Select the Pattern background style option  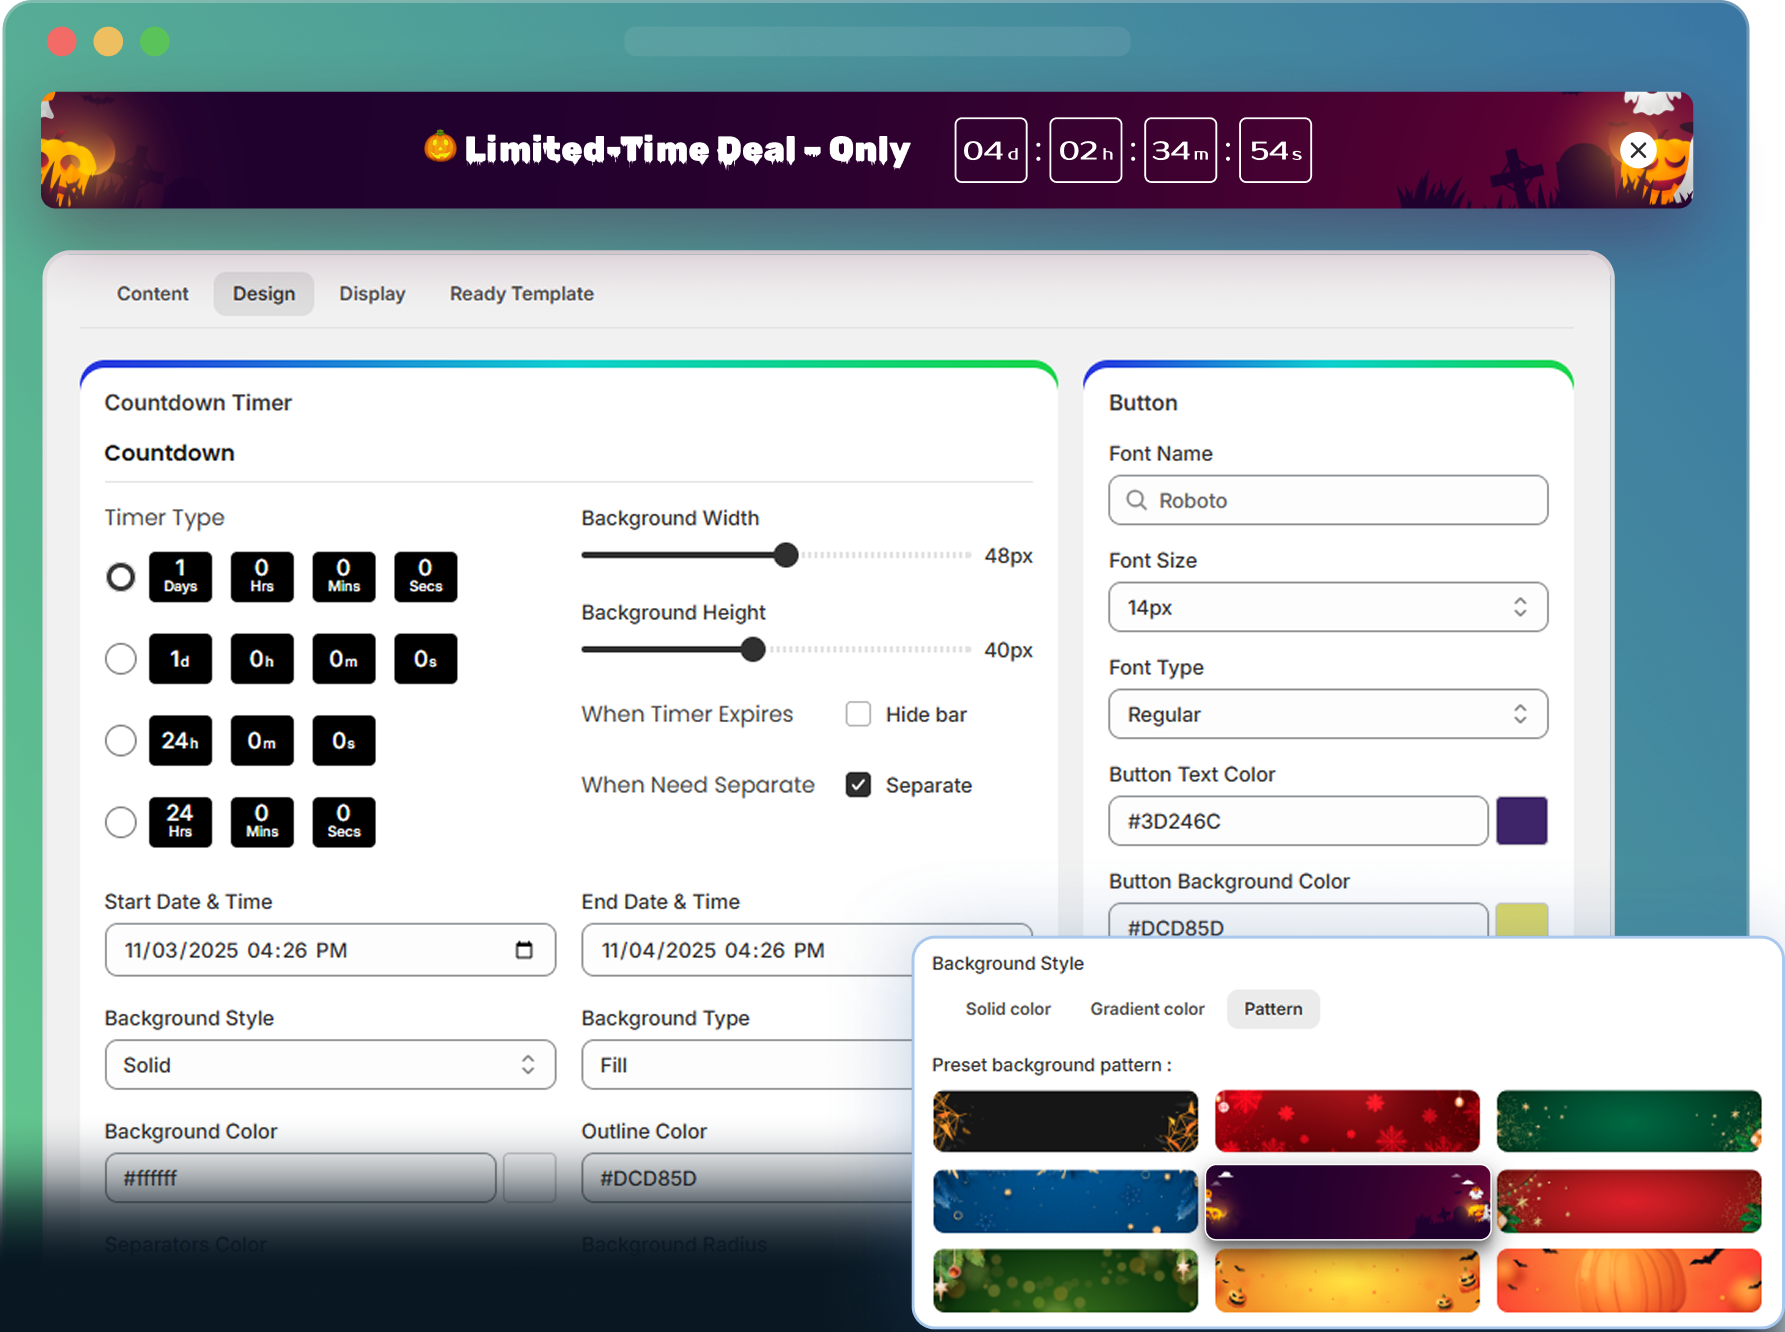click(x=1272, y=1009)
